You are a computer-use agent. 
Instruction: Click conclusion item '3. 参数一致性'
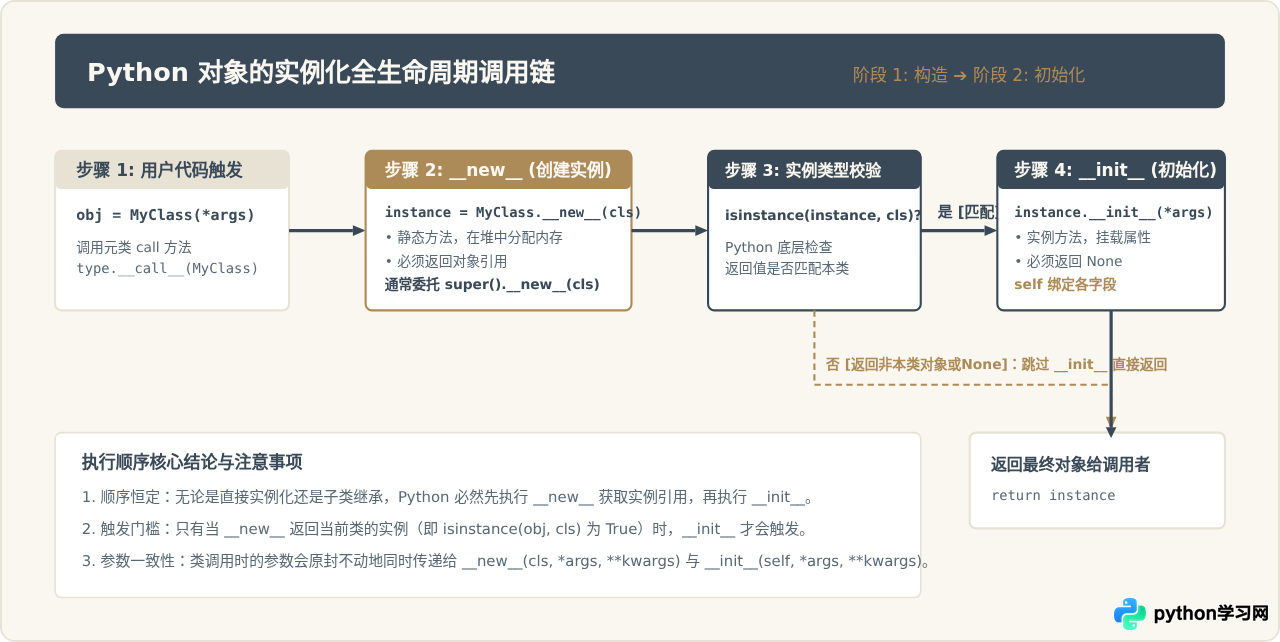[507, 561]
